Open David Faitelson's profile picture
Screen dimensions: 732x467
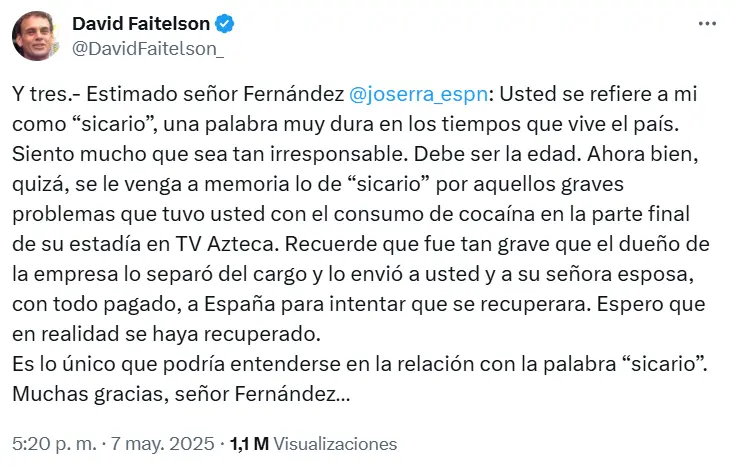pos(34,36)
